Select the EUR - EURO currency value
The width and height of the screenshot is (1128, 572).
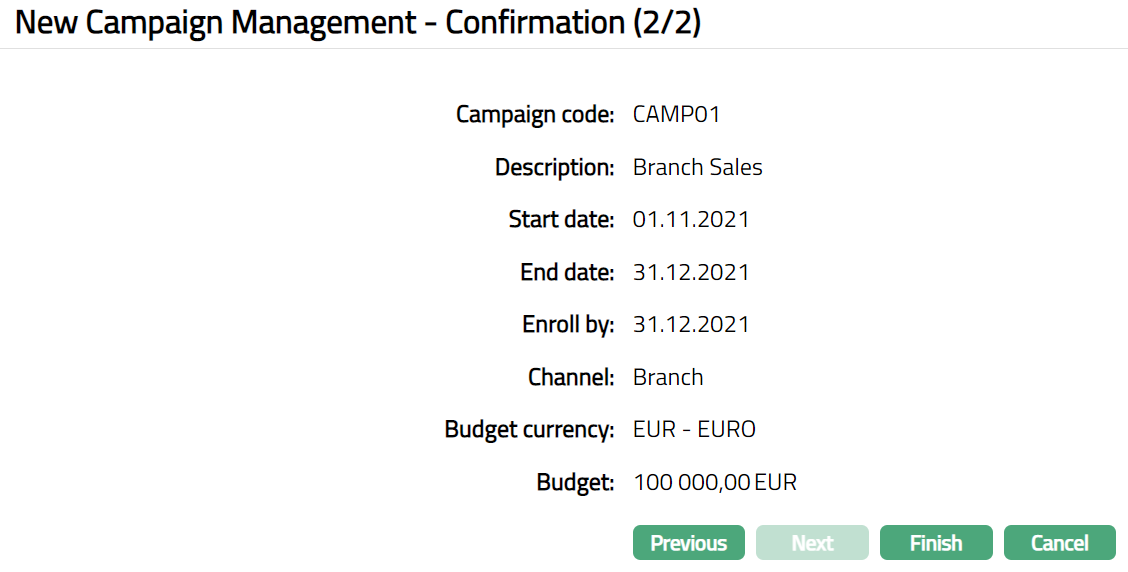694,430
